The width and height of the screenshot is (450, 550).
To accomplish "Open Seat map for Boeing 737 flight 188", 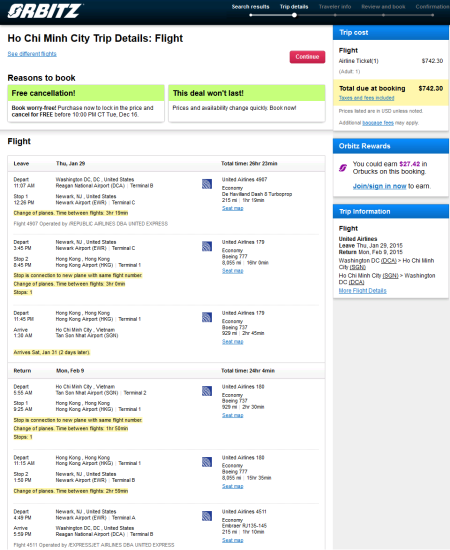I will tap(233, 415).
